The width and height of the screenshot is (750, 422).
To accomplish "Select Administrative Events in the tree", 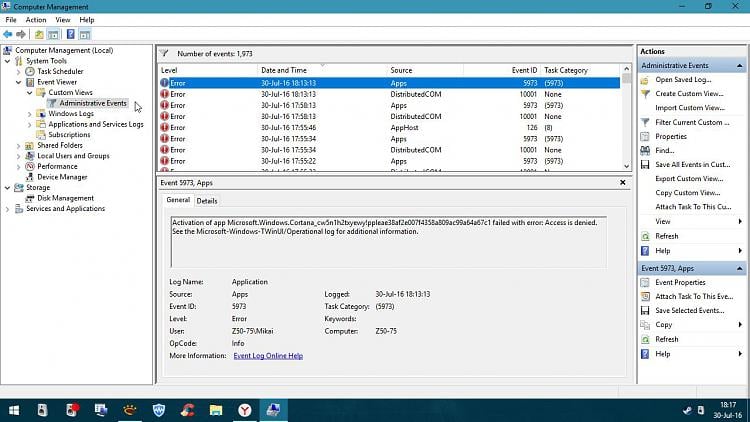I will point(93,103).
